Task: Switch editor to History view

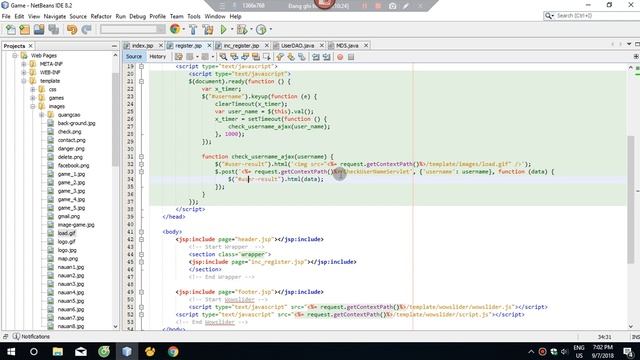Action: tap(158, 56)
